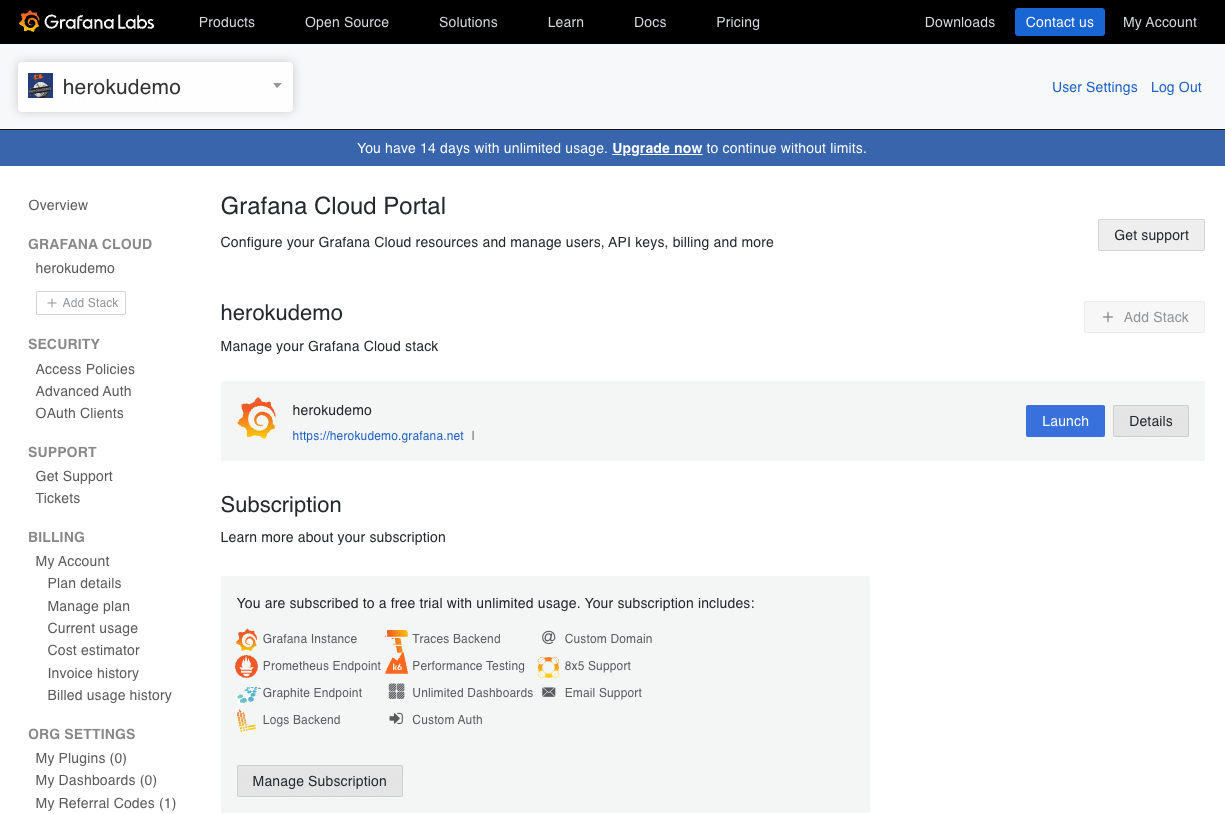This screenshot has height=814, width=1225.
Task: Select herokudemo under Grafana Cloud
Action: click(x=75, y=268)
